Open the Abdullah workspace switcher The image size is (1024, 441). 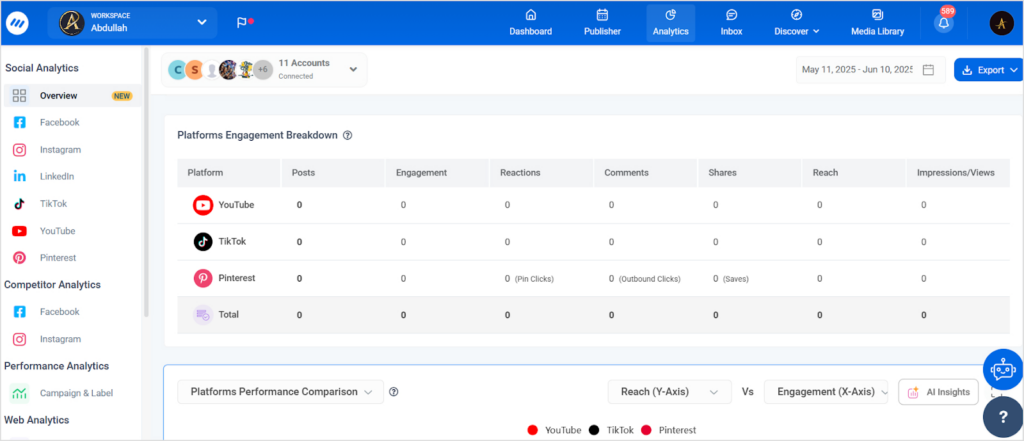click(x=133, y=23)
